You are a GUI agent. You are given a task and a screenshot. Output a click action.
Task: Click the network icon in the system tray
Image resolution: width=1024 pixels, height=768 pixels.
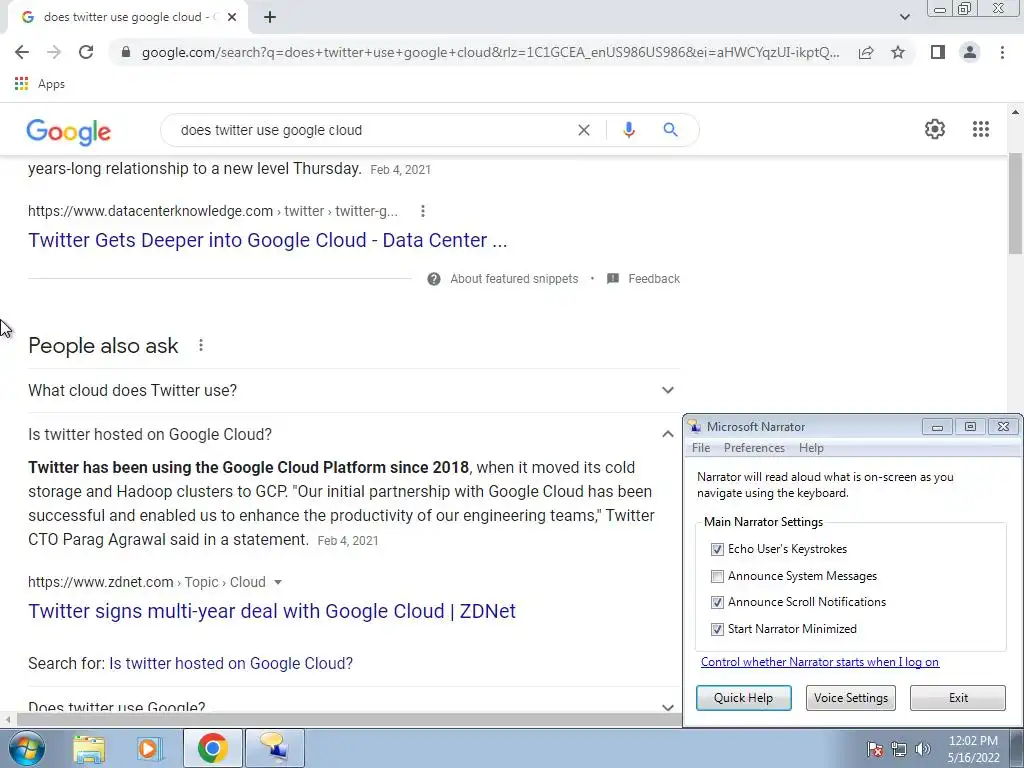899,748
